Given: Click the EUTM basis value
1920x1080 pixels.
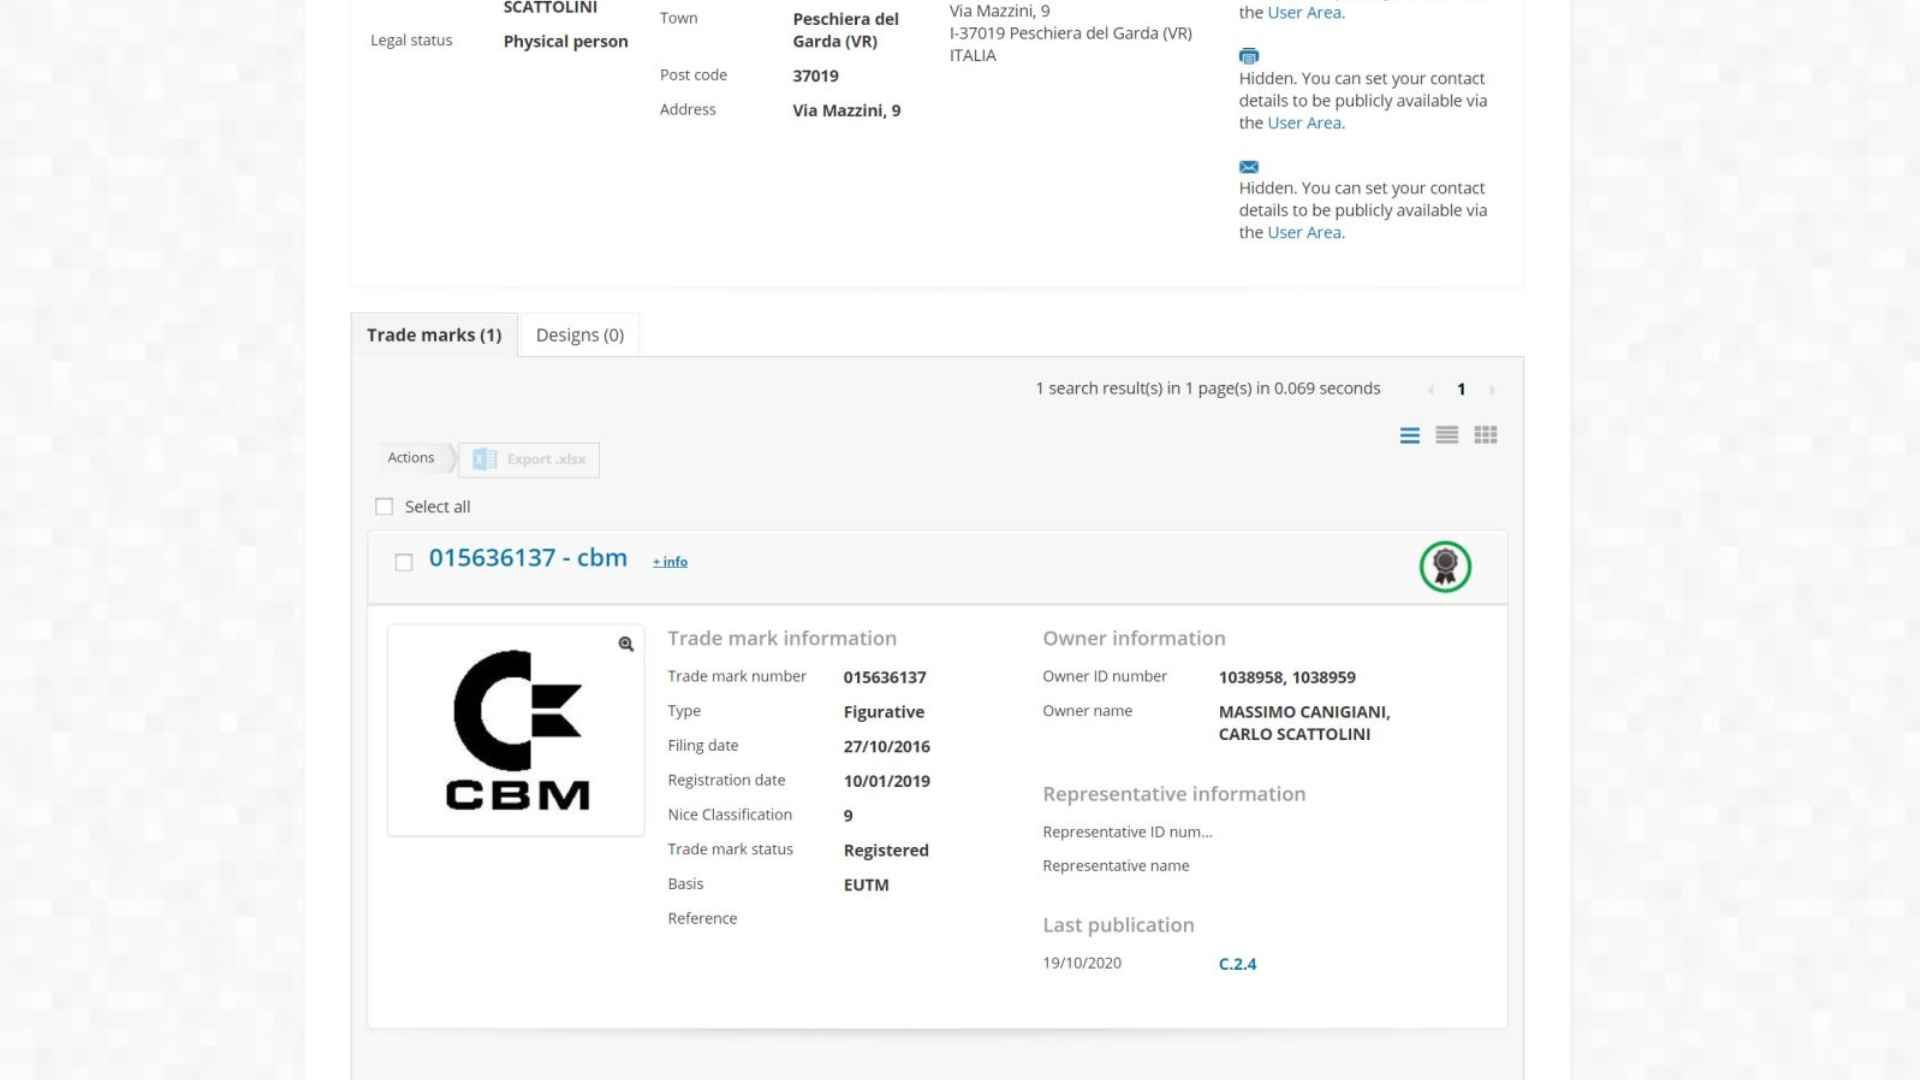Looking at the screenshot, I should click(x=866, y=885).
